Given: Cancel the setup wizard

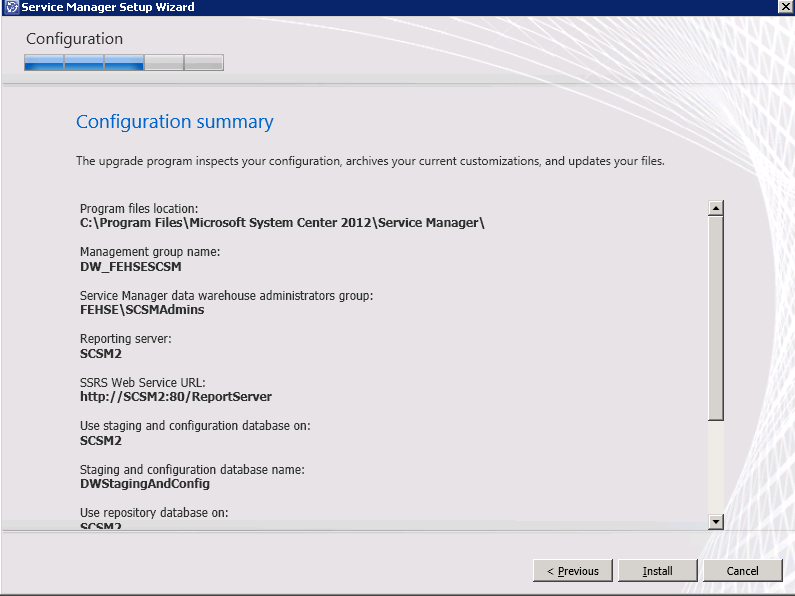Looking at the screenshot, I should click(x=742, y=571).
